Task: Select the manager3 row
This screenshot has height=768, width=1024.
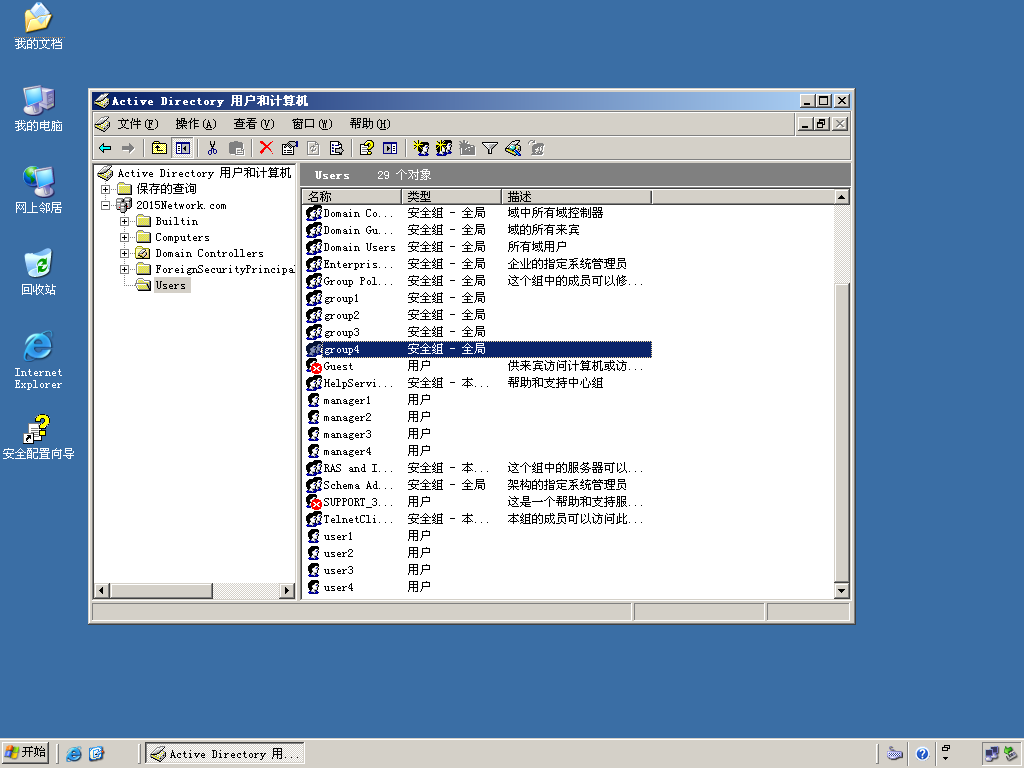Action: 478,434
